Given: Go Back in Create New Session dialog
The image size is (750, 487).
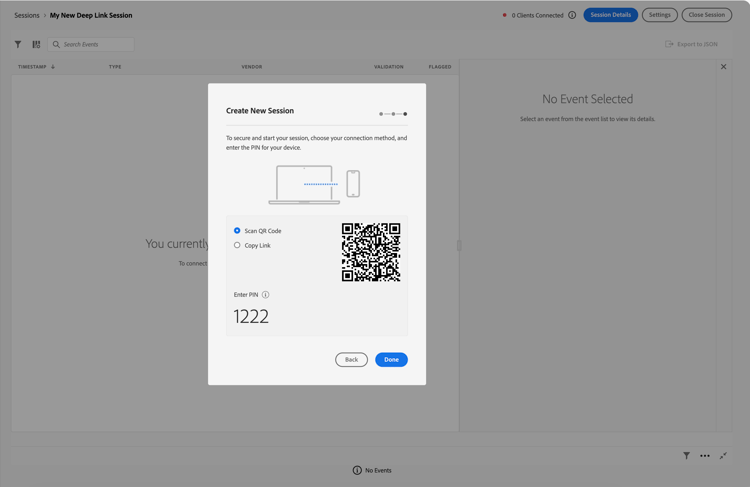Looking at the screenshot, I should coord(352,359).
